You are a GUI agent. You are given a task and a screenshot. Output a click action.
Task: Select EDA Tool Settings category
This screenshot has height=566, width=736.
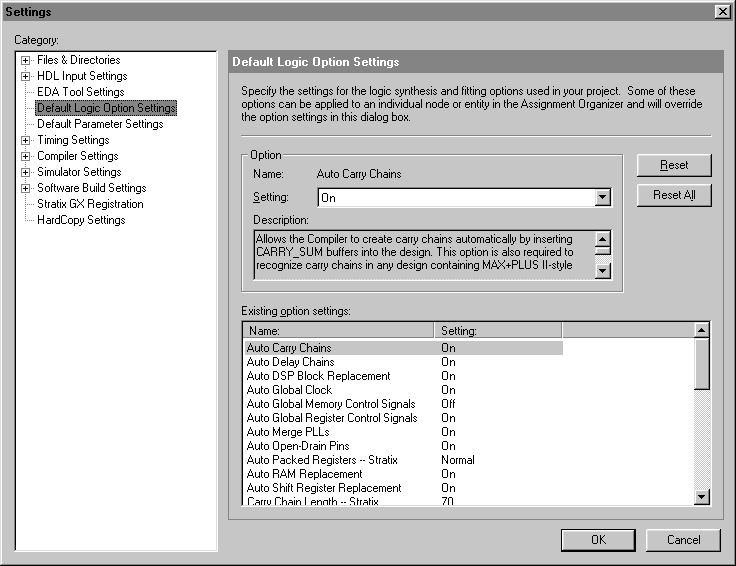pyautogui.click(x=81, y=92)
